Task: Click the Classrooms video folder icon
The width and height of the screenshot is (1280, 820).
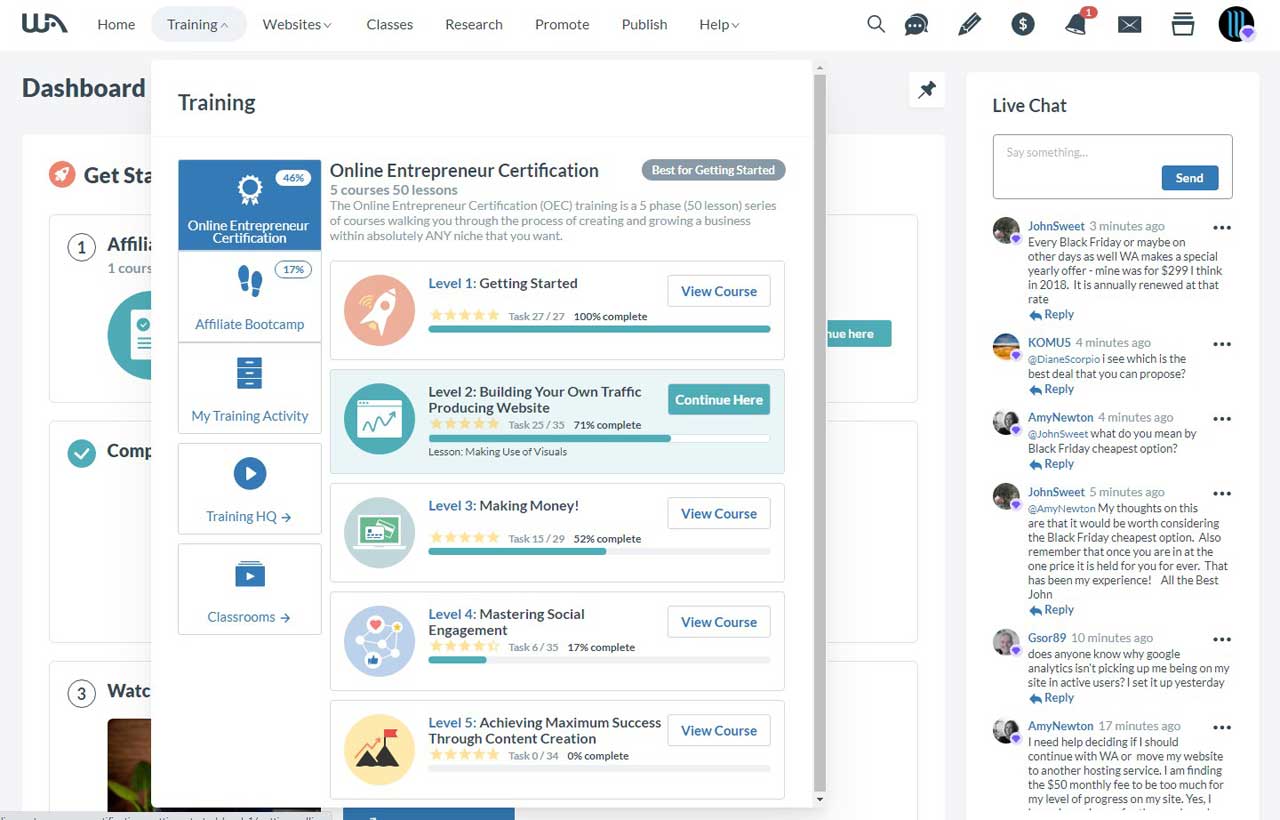Action: (250, 574)
